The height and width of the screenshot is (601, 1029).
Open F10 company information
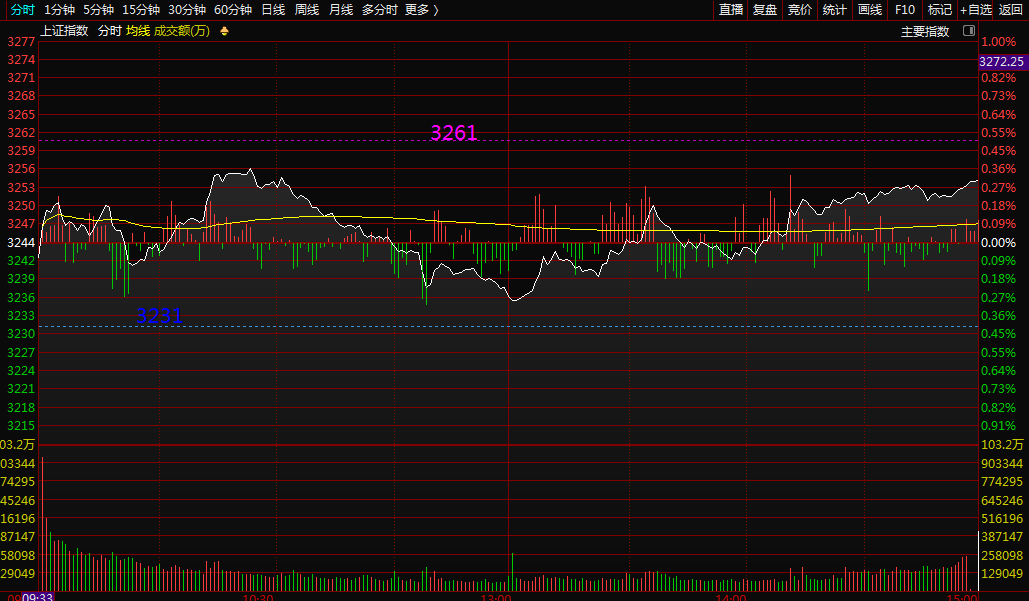tap(905, 9)
